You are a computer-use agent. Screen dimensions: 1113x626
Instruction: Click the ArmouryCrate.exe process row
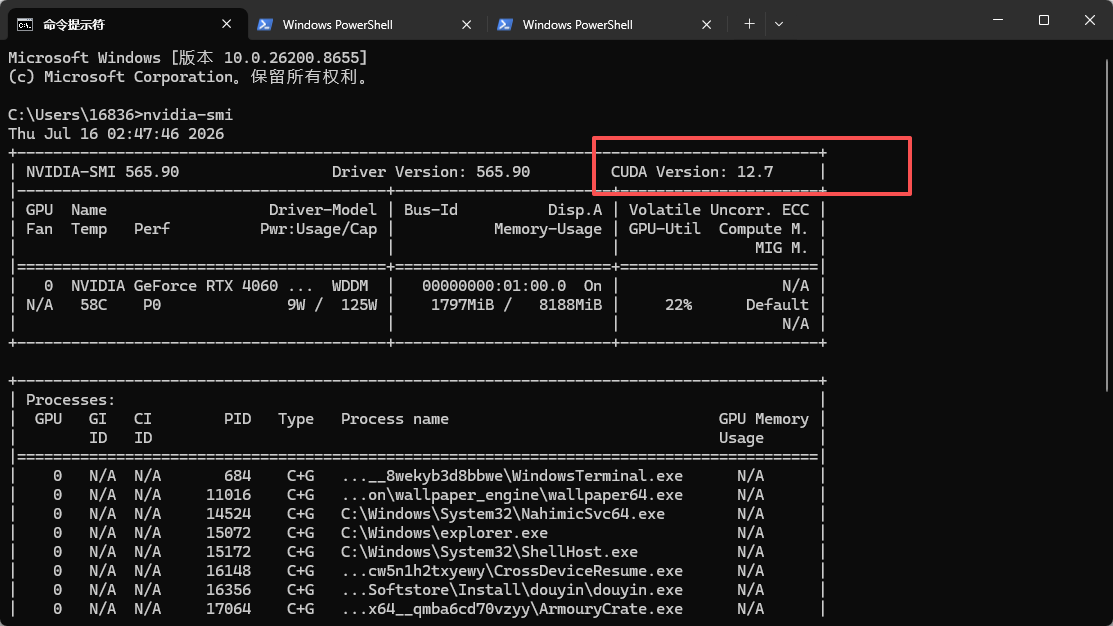coord(417,609)
